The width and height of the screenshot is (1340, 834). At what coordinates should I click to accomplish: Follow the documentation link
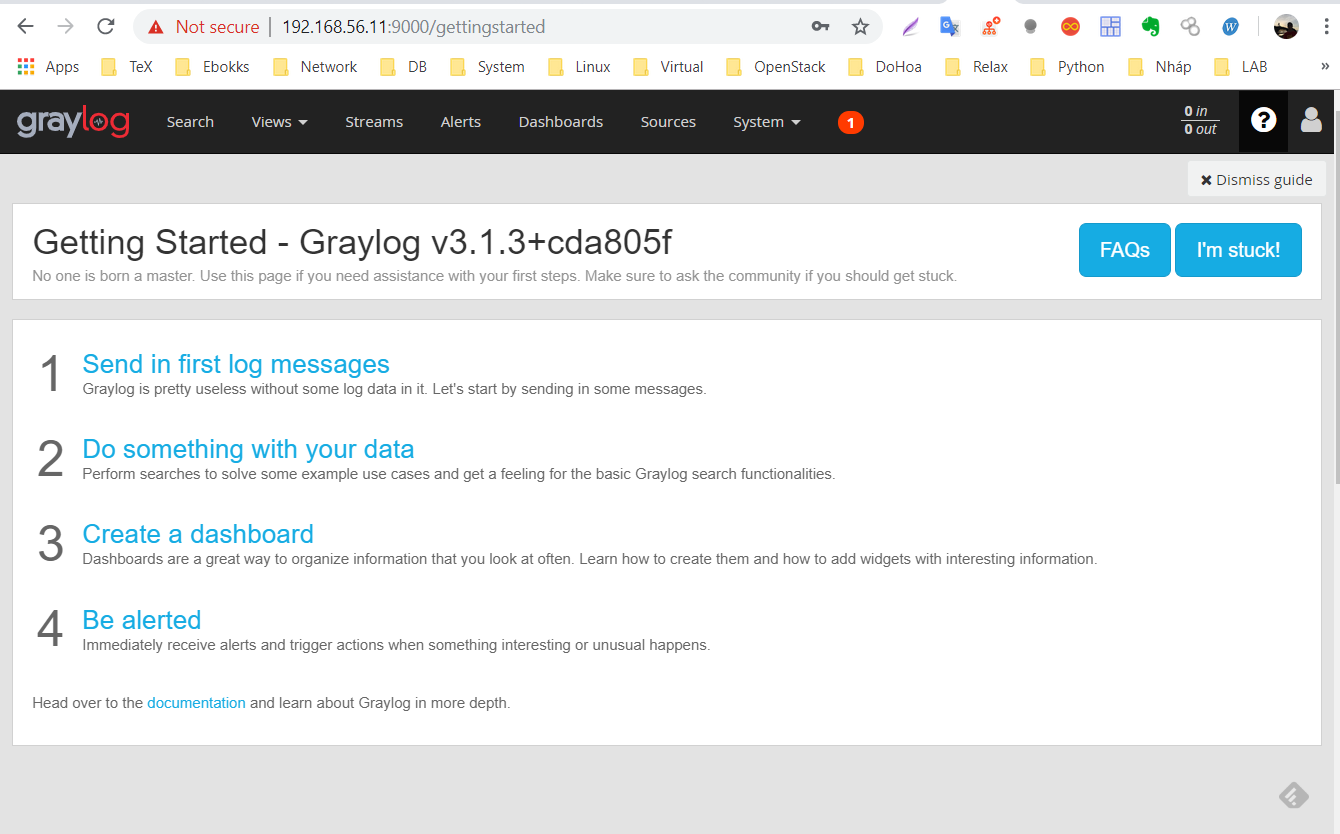click(196, 703)
